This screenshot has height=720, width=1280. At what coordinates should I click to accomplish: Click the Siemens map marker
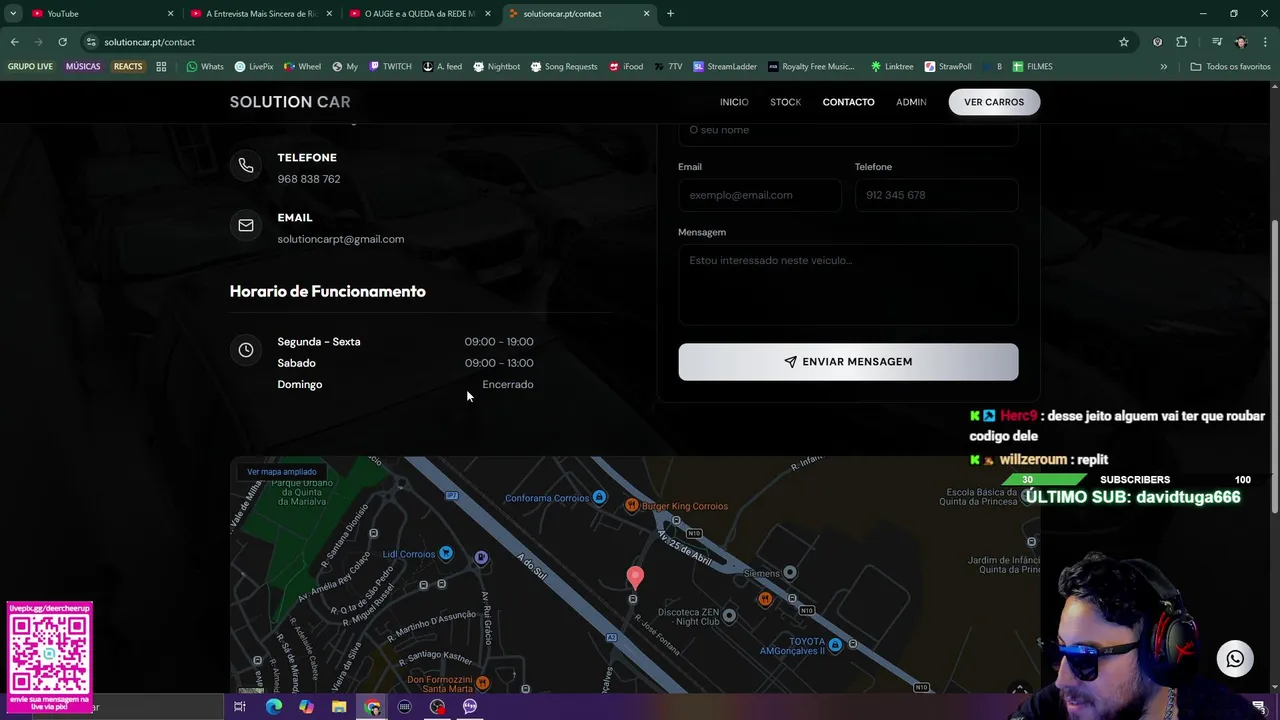coord(790,573)
